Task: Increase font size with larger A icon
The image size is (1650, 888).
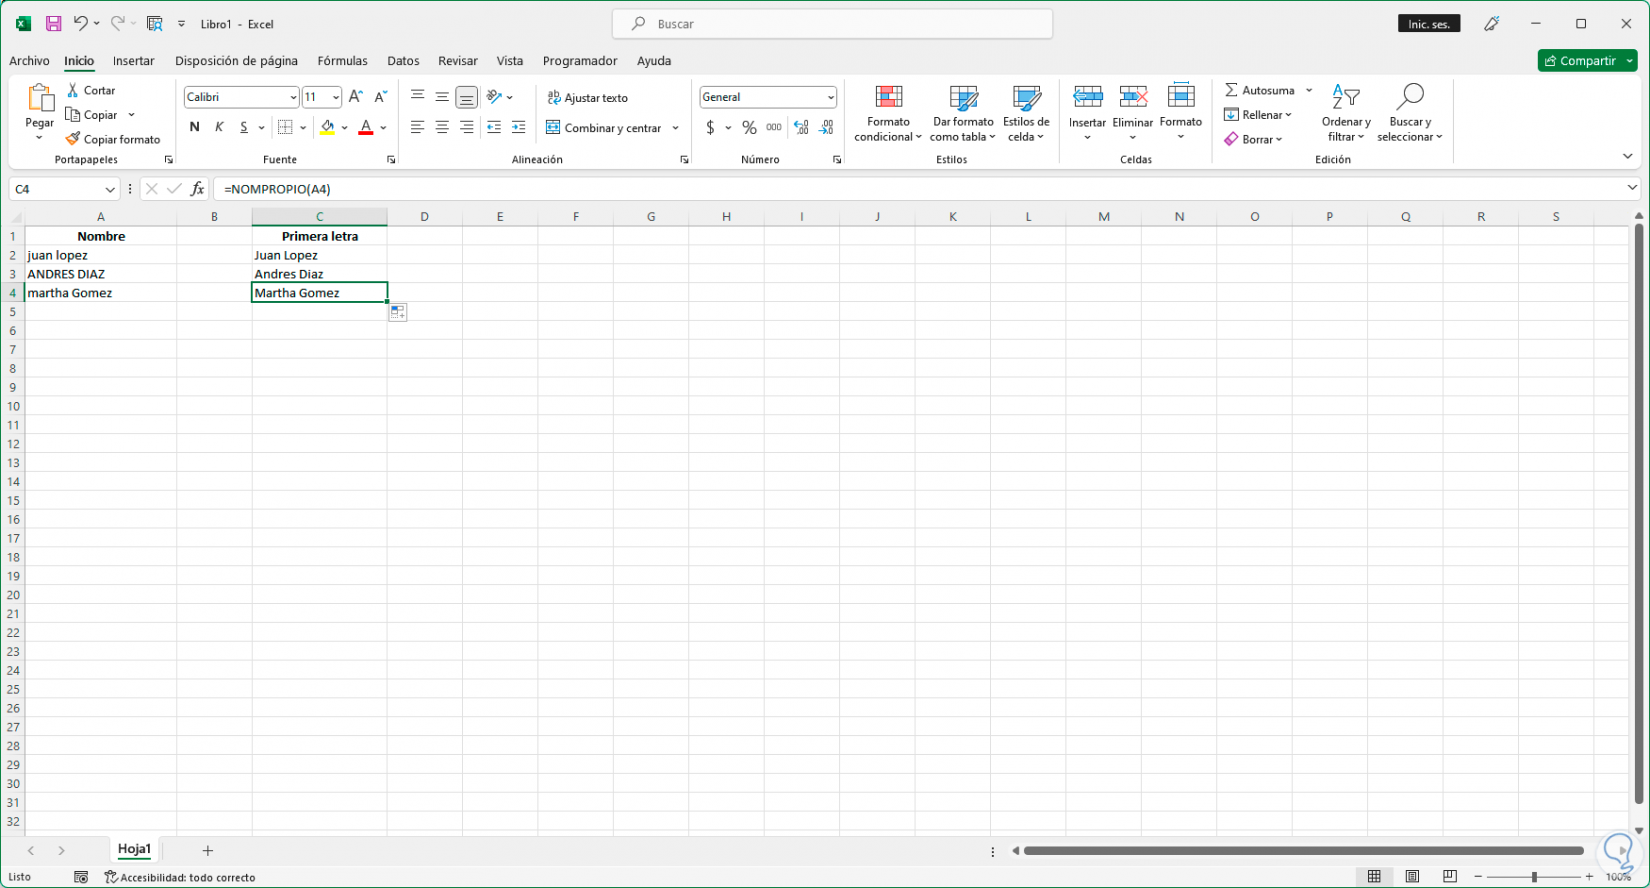Action: (355, 97)
